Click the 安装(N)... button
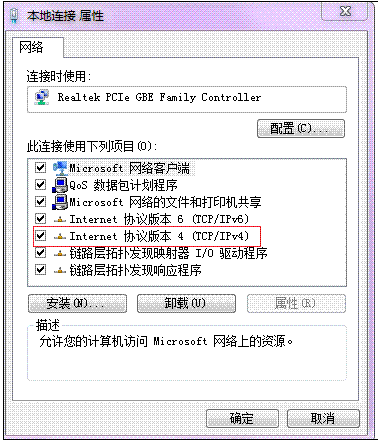The height and width of the screenshot is (443, 378). (x=77, y=303)
